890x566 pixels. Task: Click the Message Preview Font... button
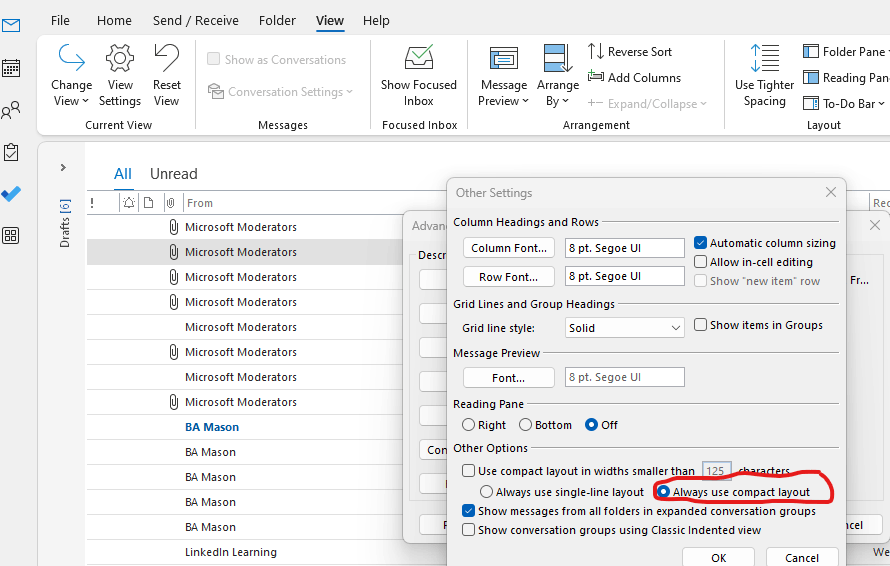point(509,378)
